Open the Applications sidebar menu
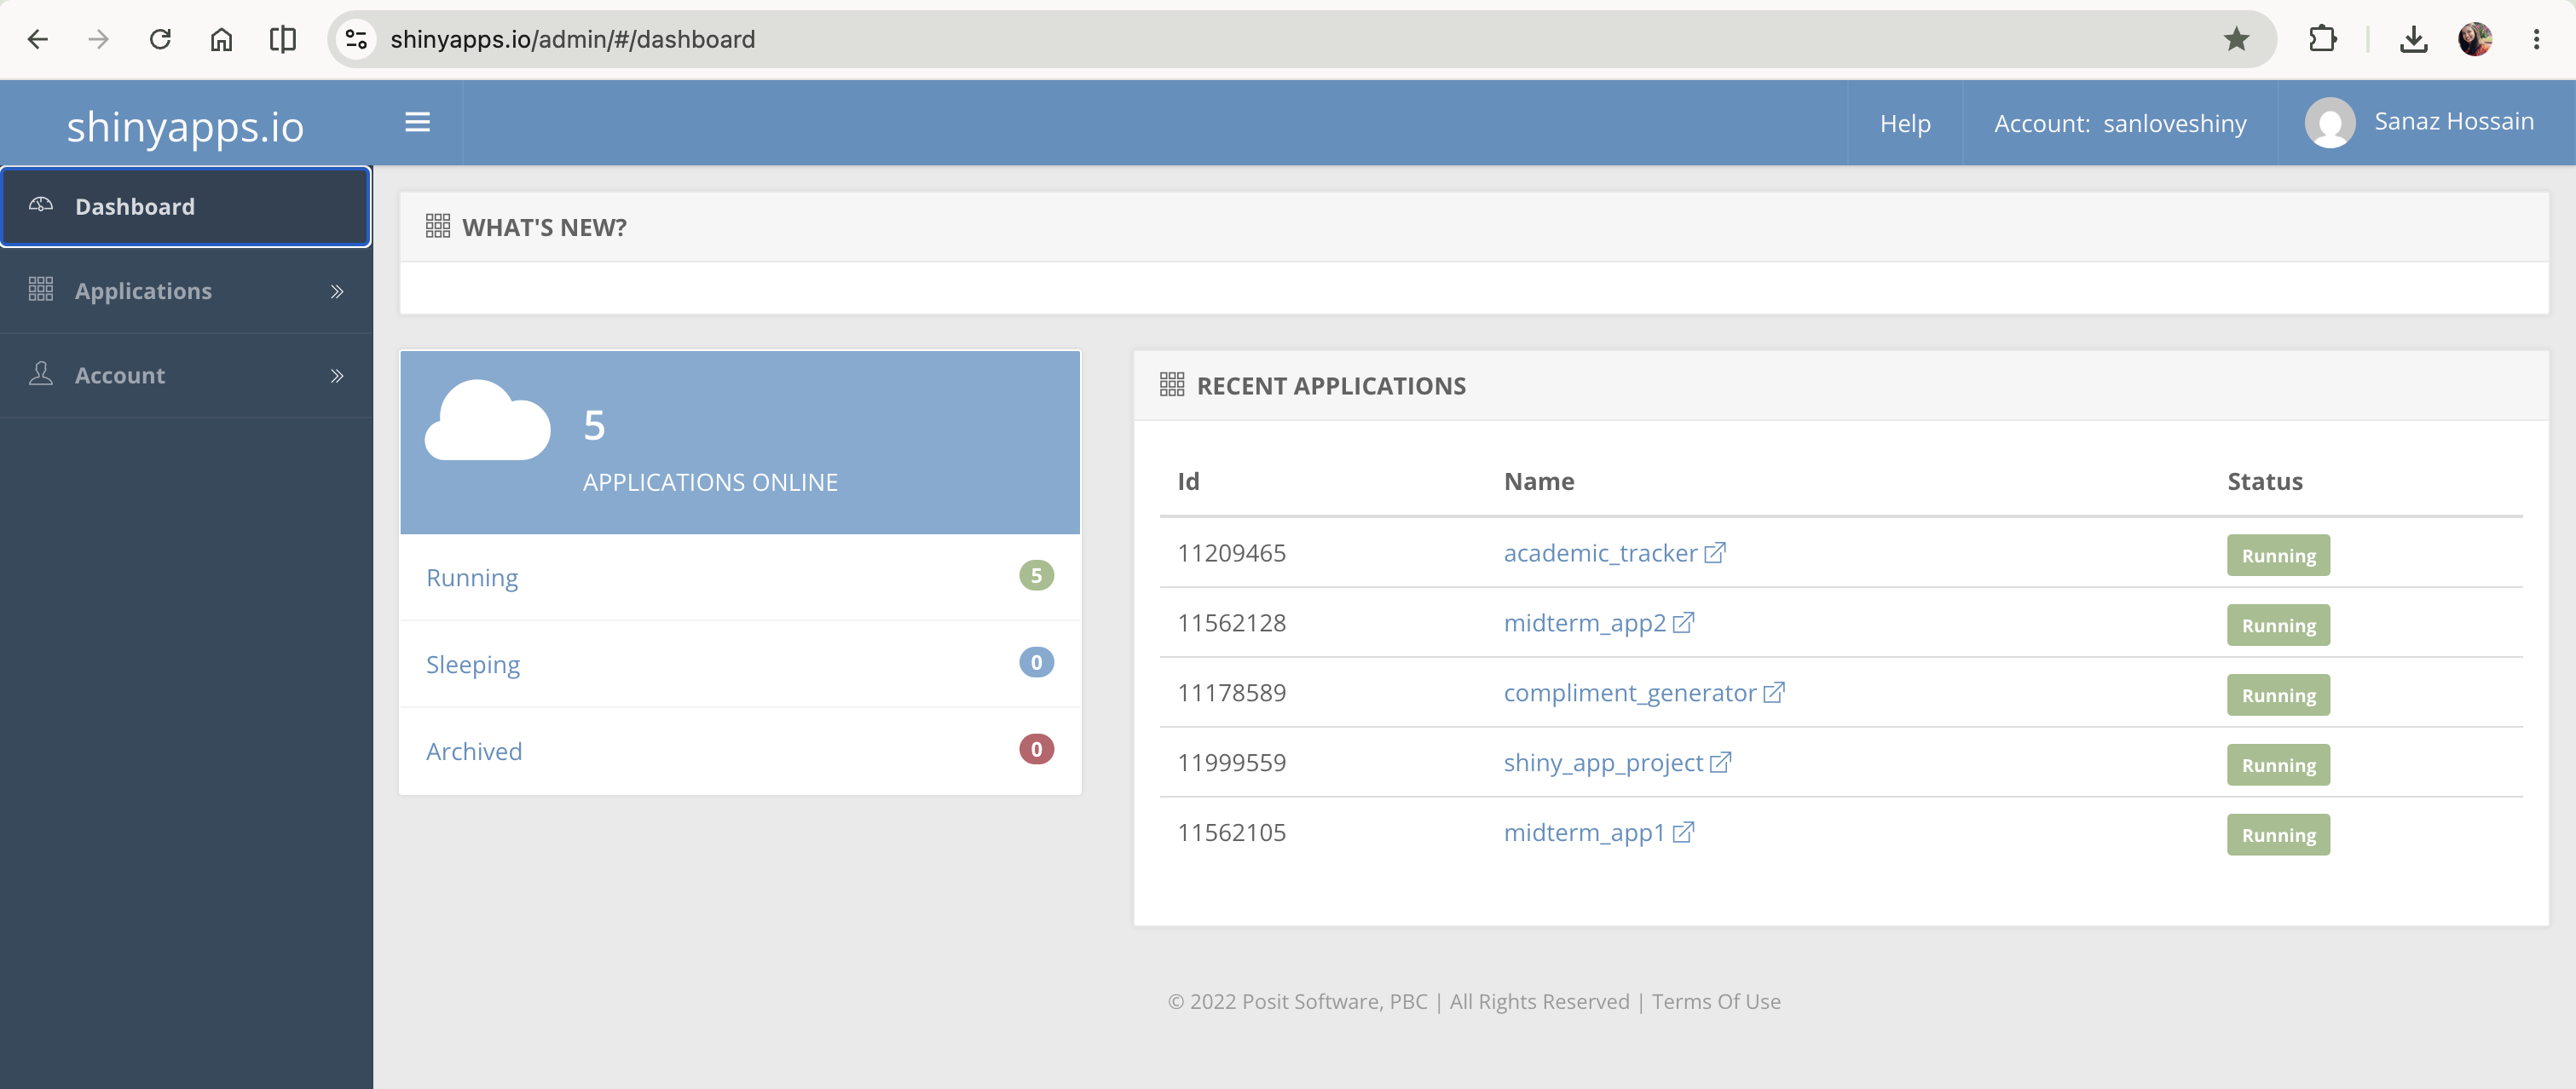Image resolution: width=2576 pixels, height=1089 pixels. pos(186,291)
